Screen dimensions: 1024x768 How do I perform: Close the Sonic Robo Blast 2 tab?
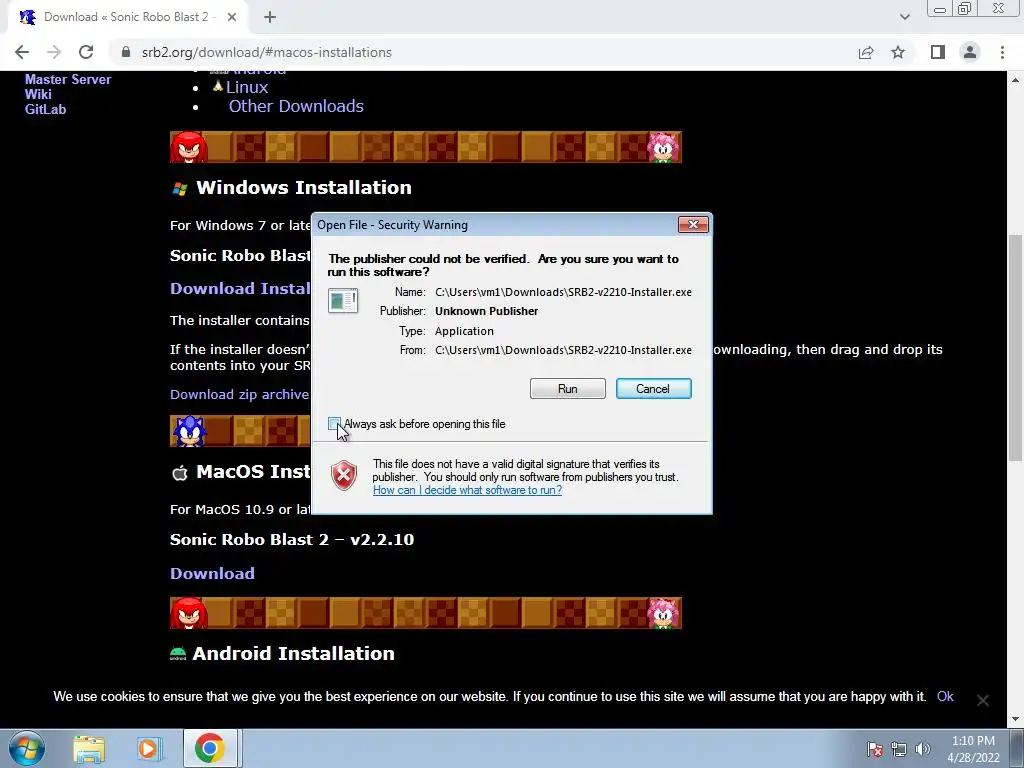[x=232, y=18]
